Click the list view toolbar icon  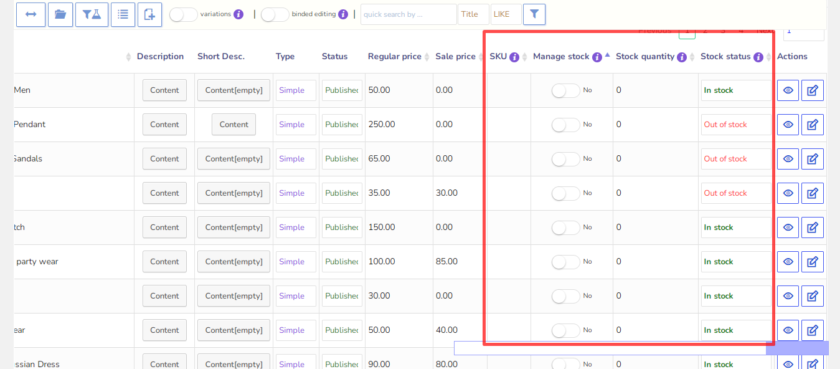(123, 14)
